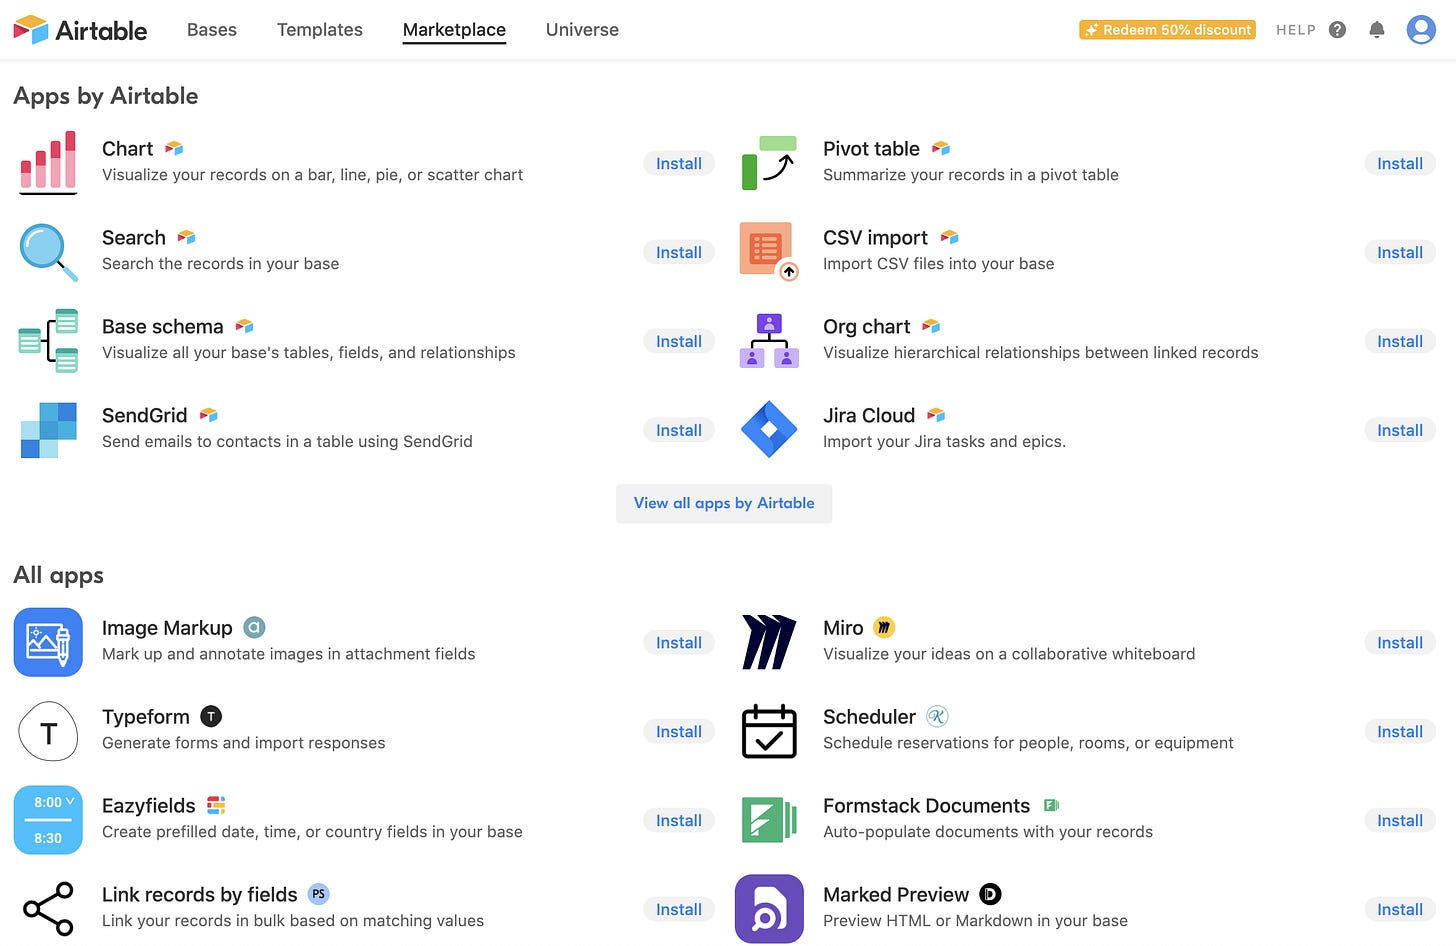
Task: Install the Image Markup app
Action: click(679, 643)
